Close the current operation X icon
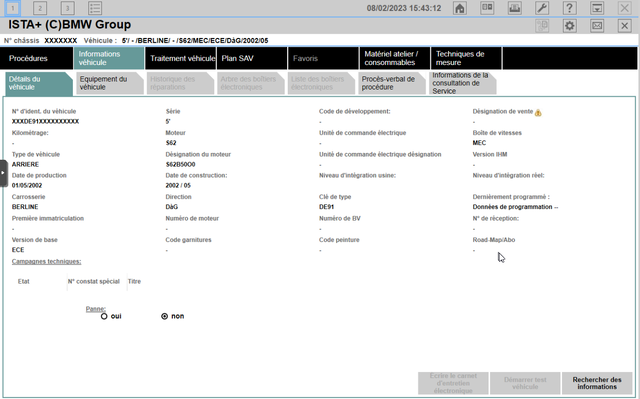This screenshot has height=399, width=640. point(624,26)
